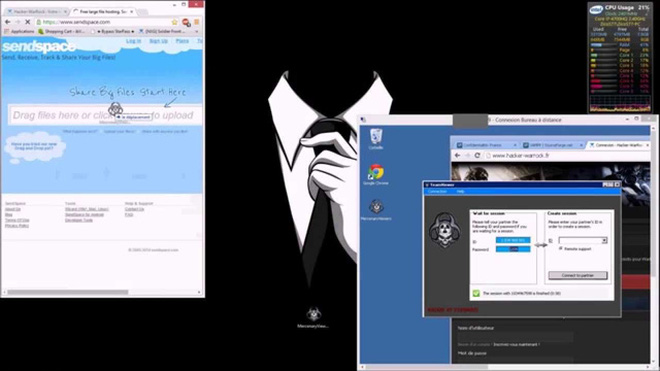Expand the bookmarks bar overflow chevron
This screenshot has height=371, width=660.
pyautogui.click(x=197, y=32)
